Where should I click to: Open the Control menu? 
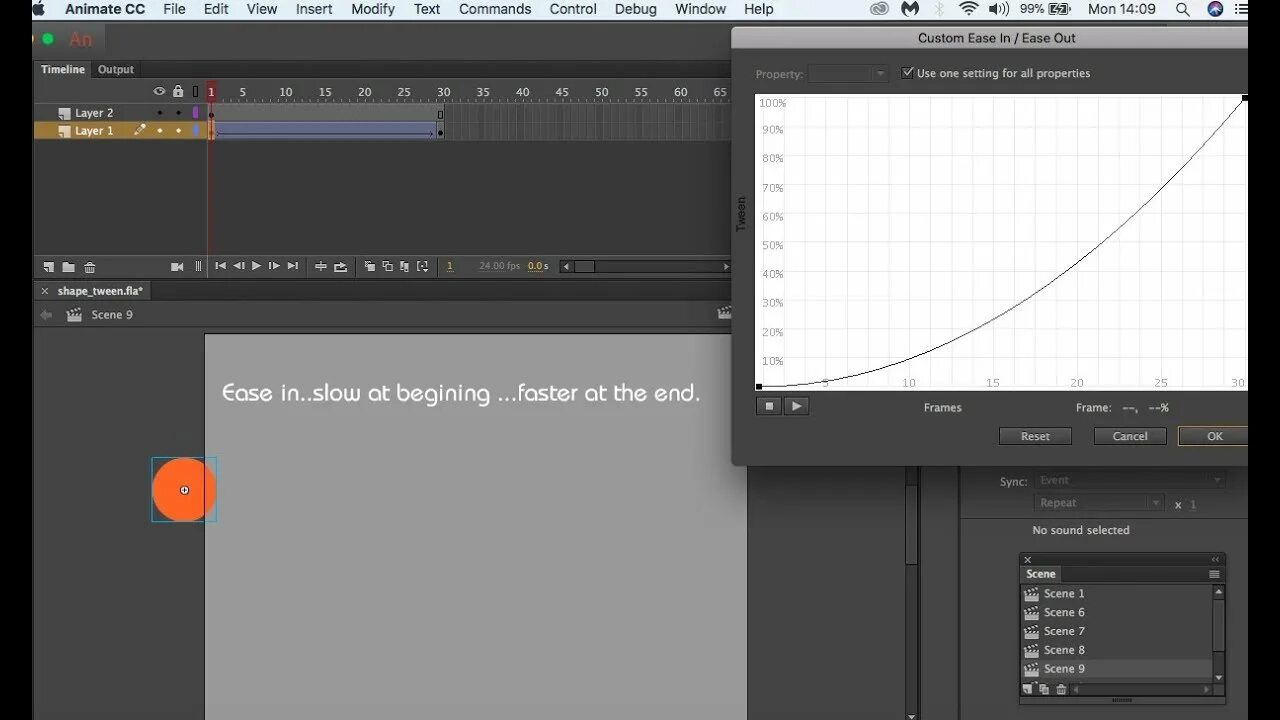(x=573, y=9)
